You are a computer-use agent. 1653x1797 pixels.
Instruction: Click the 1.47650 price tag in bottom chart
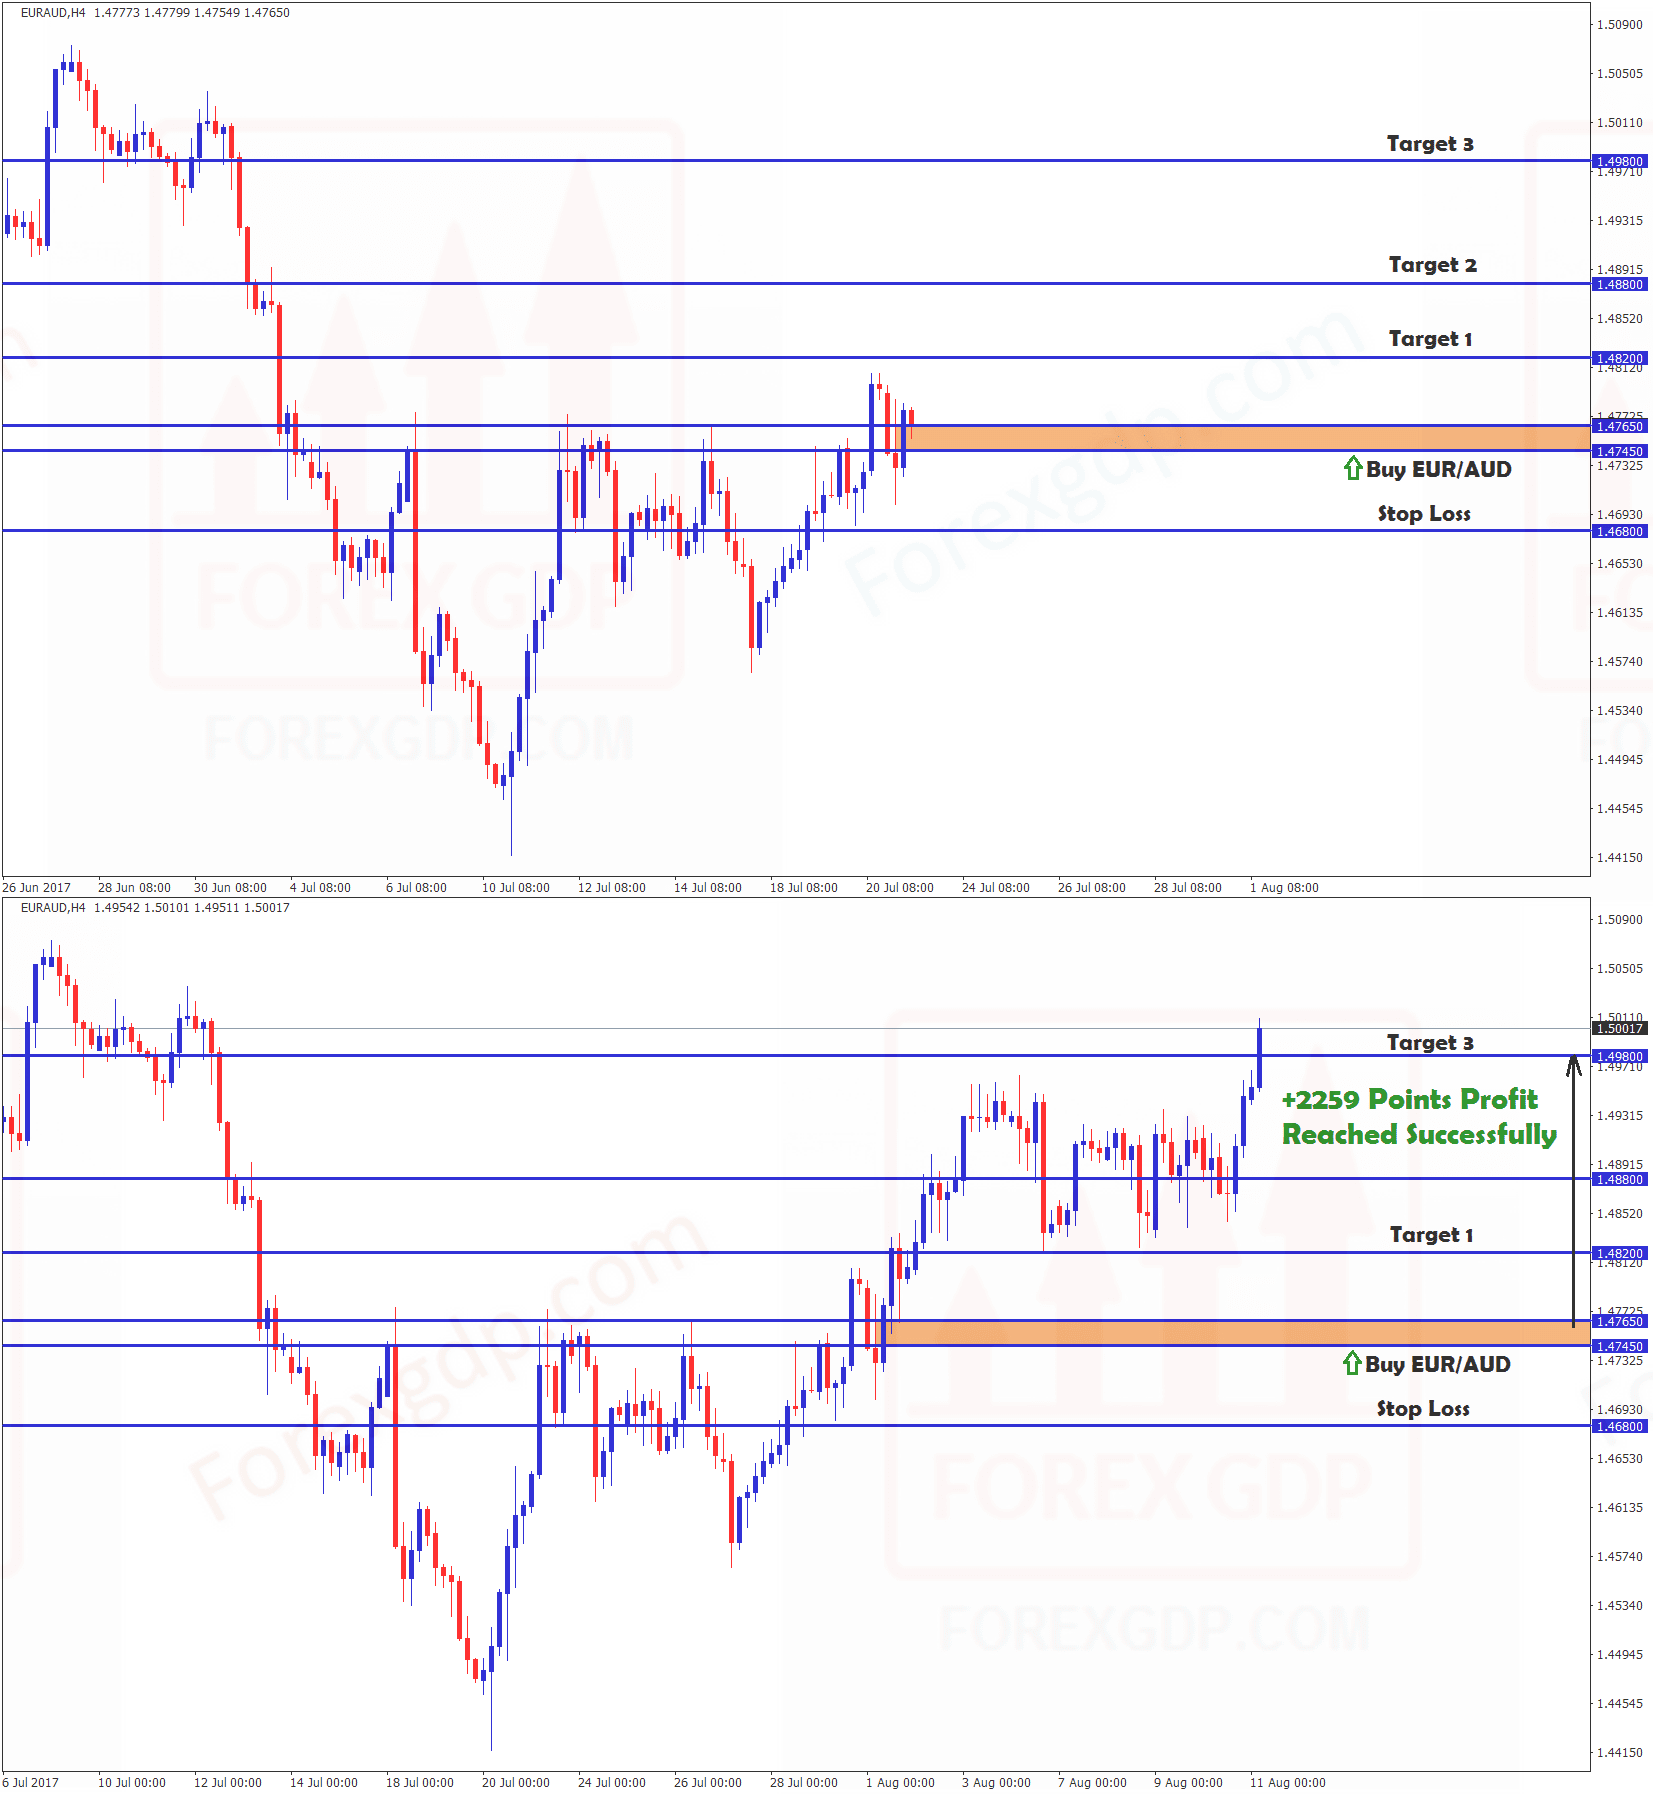coord(1619,1321)
